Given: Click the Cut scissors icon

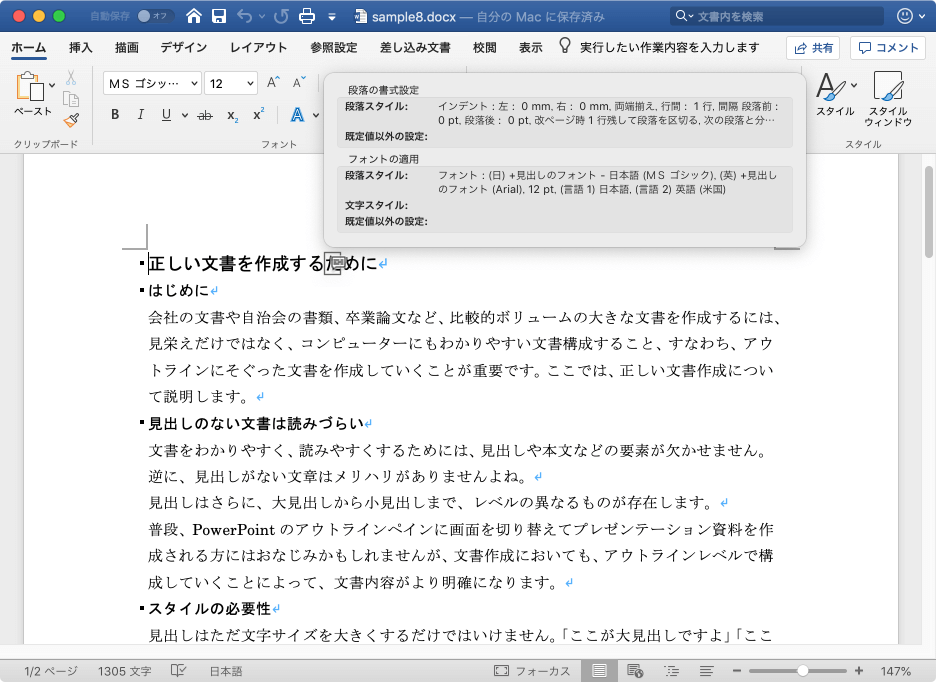Looking at the screenshot, I should tap(71, 78).
